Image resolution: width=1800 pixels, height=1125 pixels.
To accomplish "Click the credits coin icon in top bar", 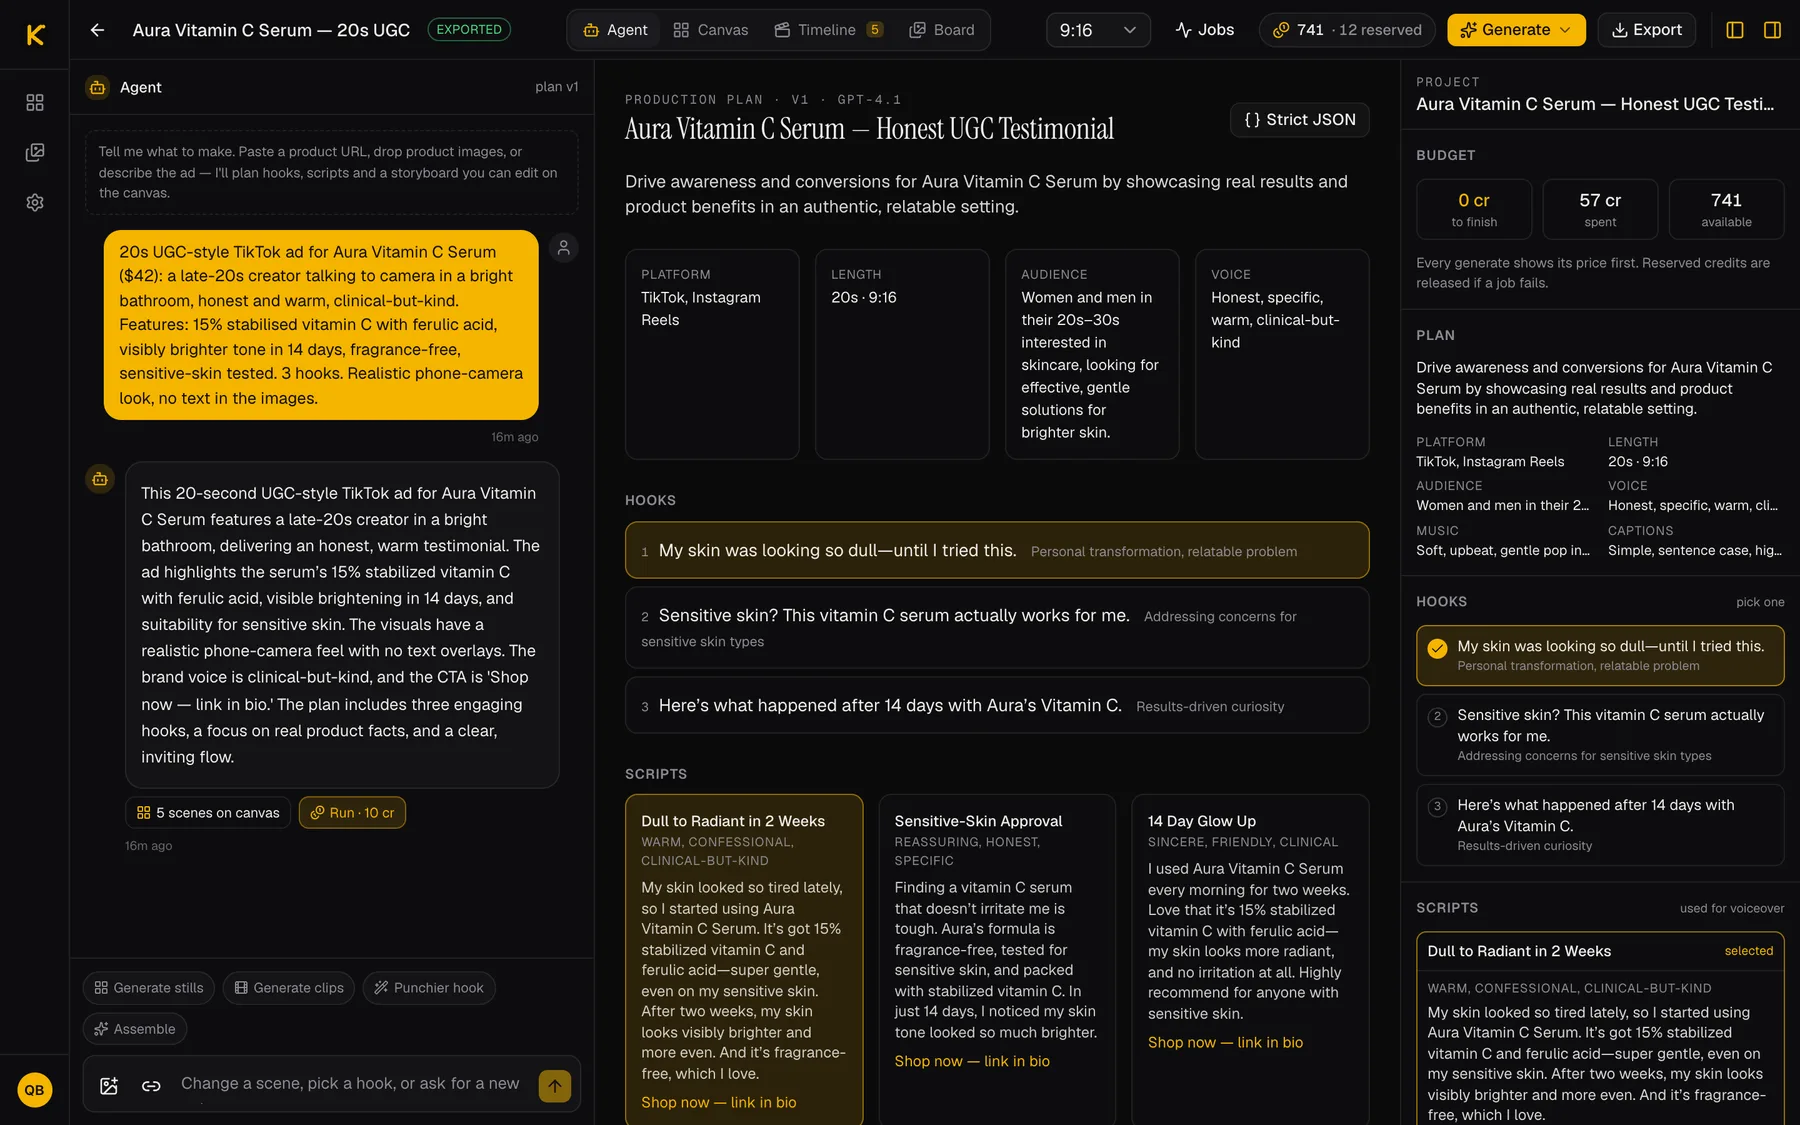I will (x=1281, y=30).
